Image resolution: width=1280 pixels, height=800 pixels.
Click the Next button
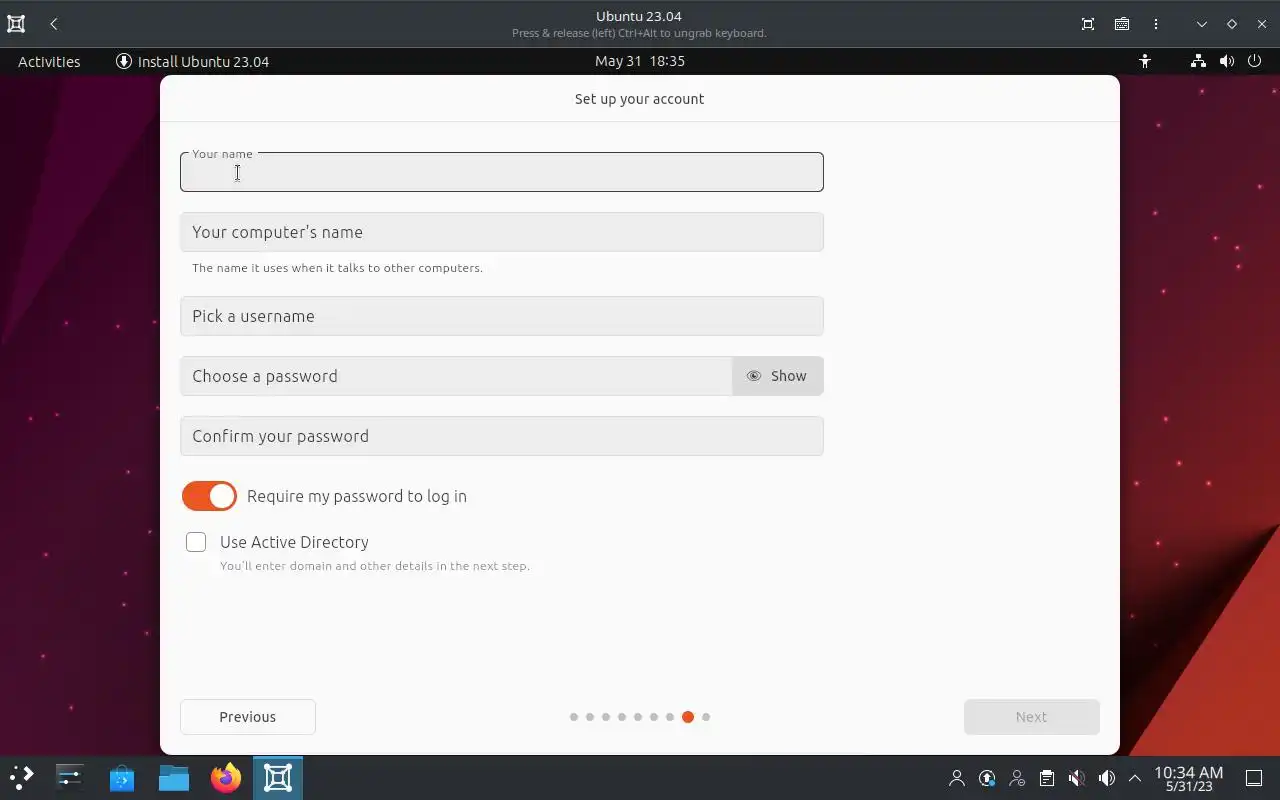click(x=1031, y=717)
